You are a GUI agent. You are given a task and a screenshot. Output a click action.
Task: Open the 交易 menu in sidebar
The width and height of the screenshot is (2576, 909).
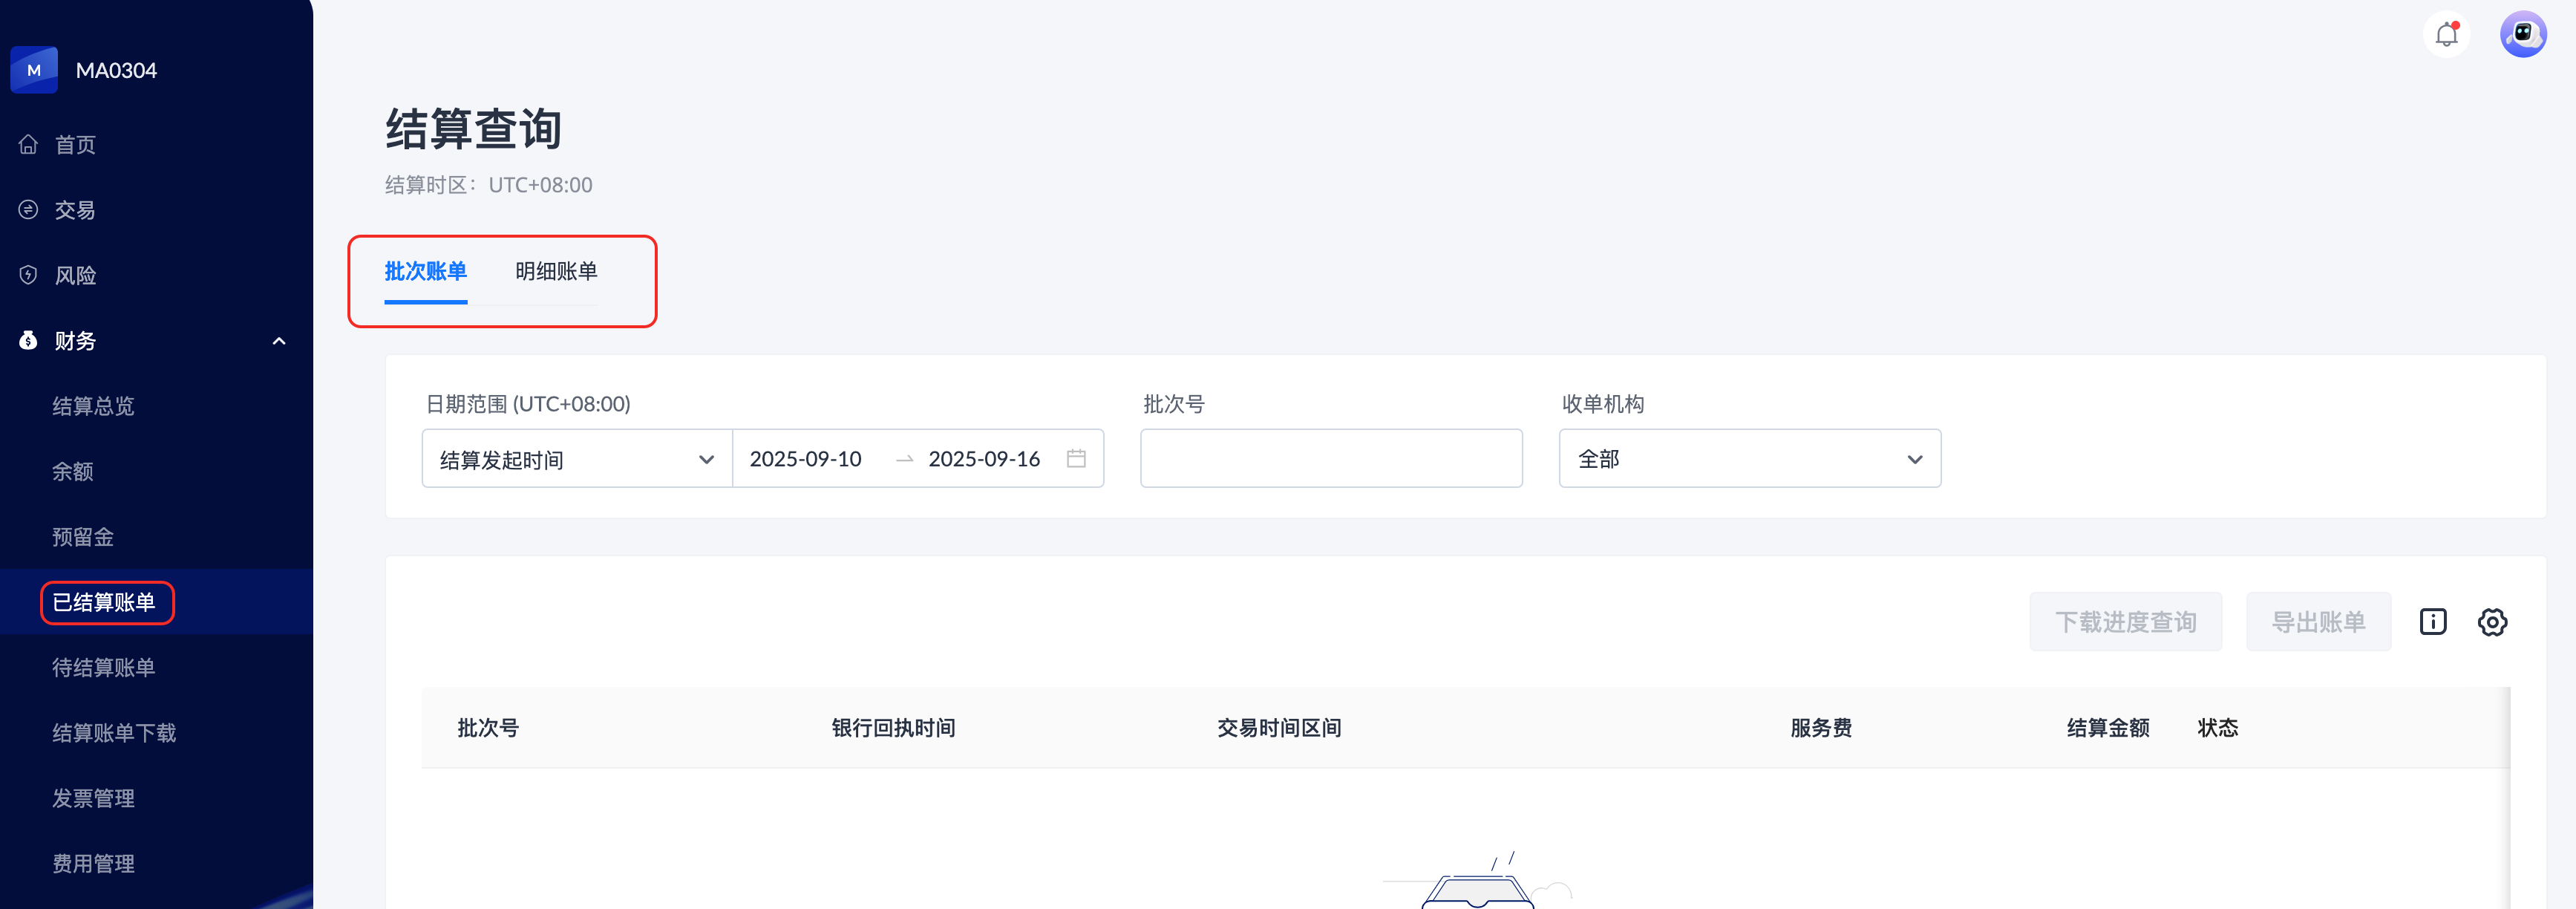pyautogui.click(x=75, y=210)
